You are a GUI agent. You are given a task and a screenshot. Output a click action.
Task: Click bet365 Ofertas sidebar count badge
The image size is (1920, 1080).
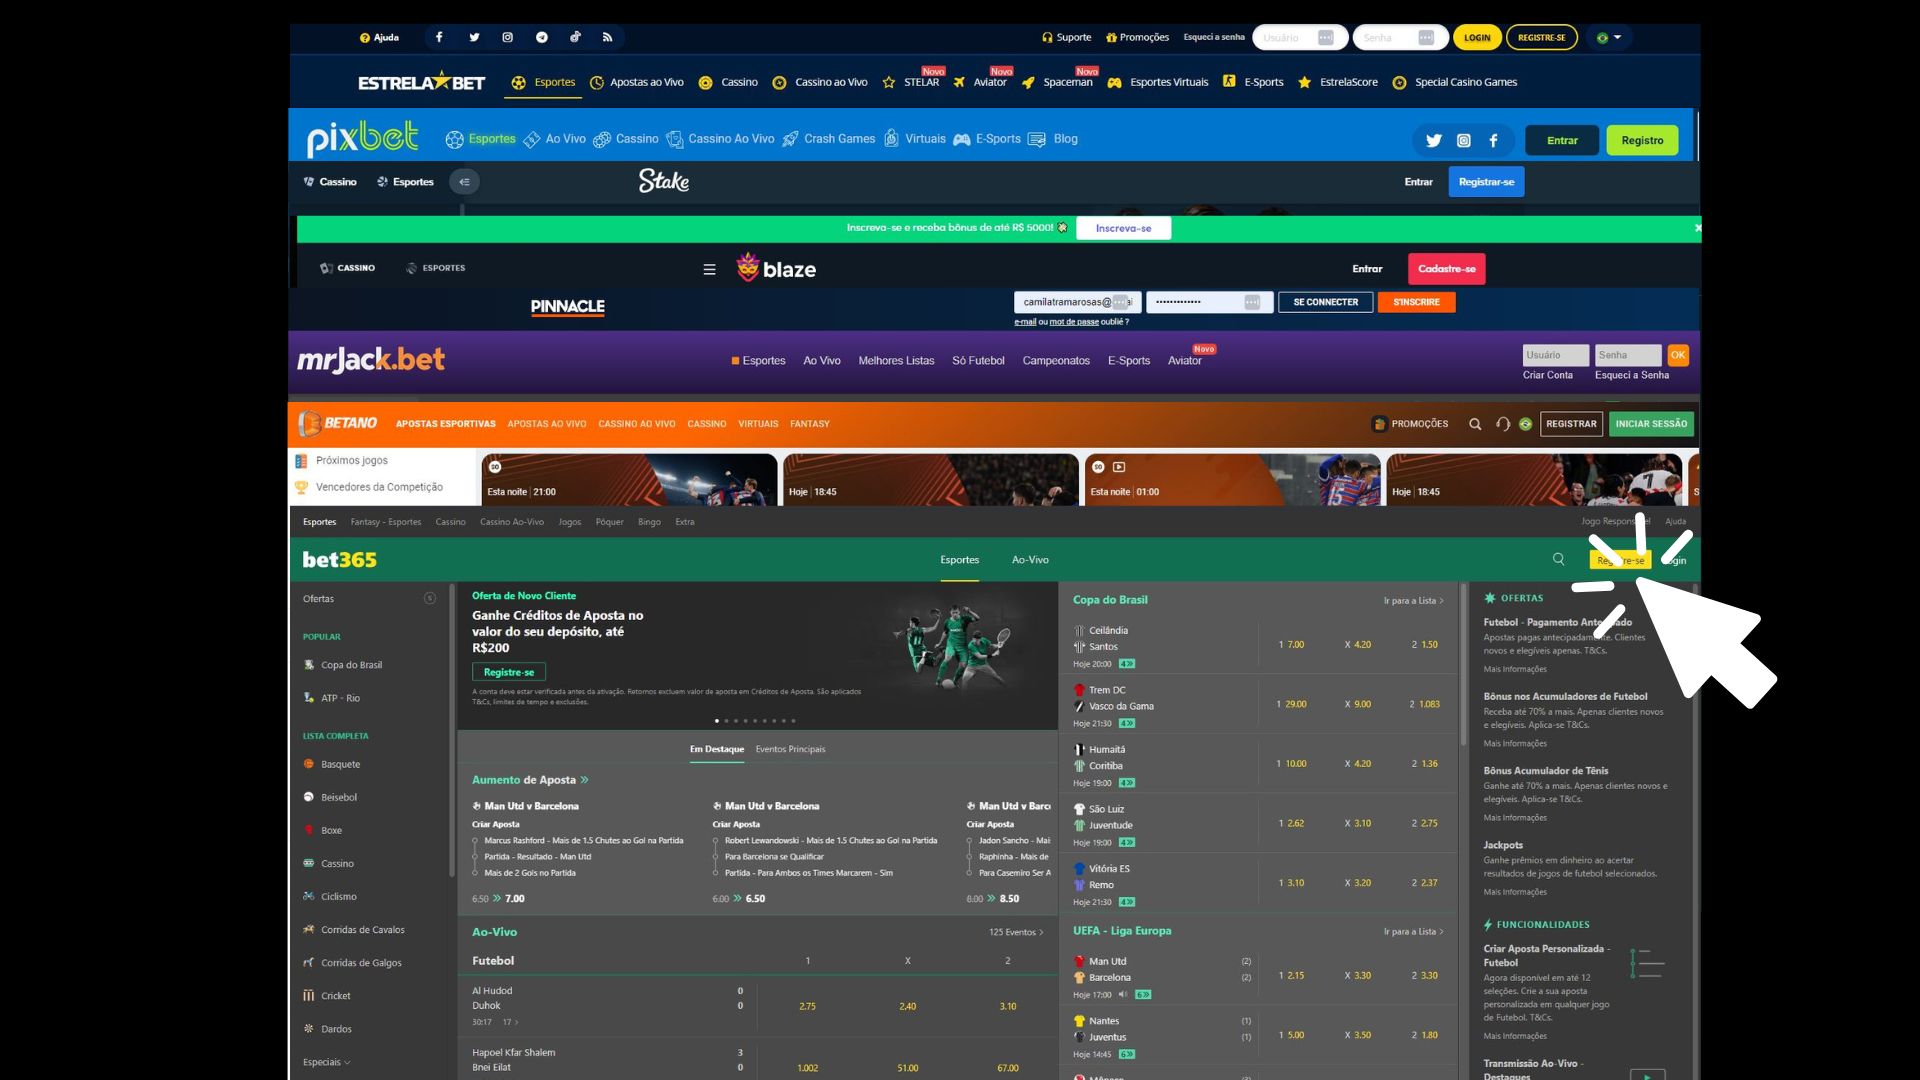pyautogui.click(x=430, y=599)
